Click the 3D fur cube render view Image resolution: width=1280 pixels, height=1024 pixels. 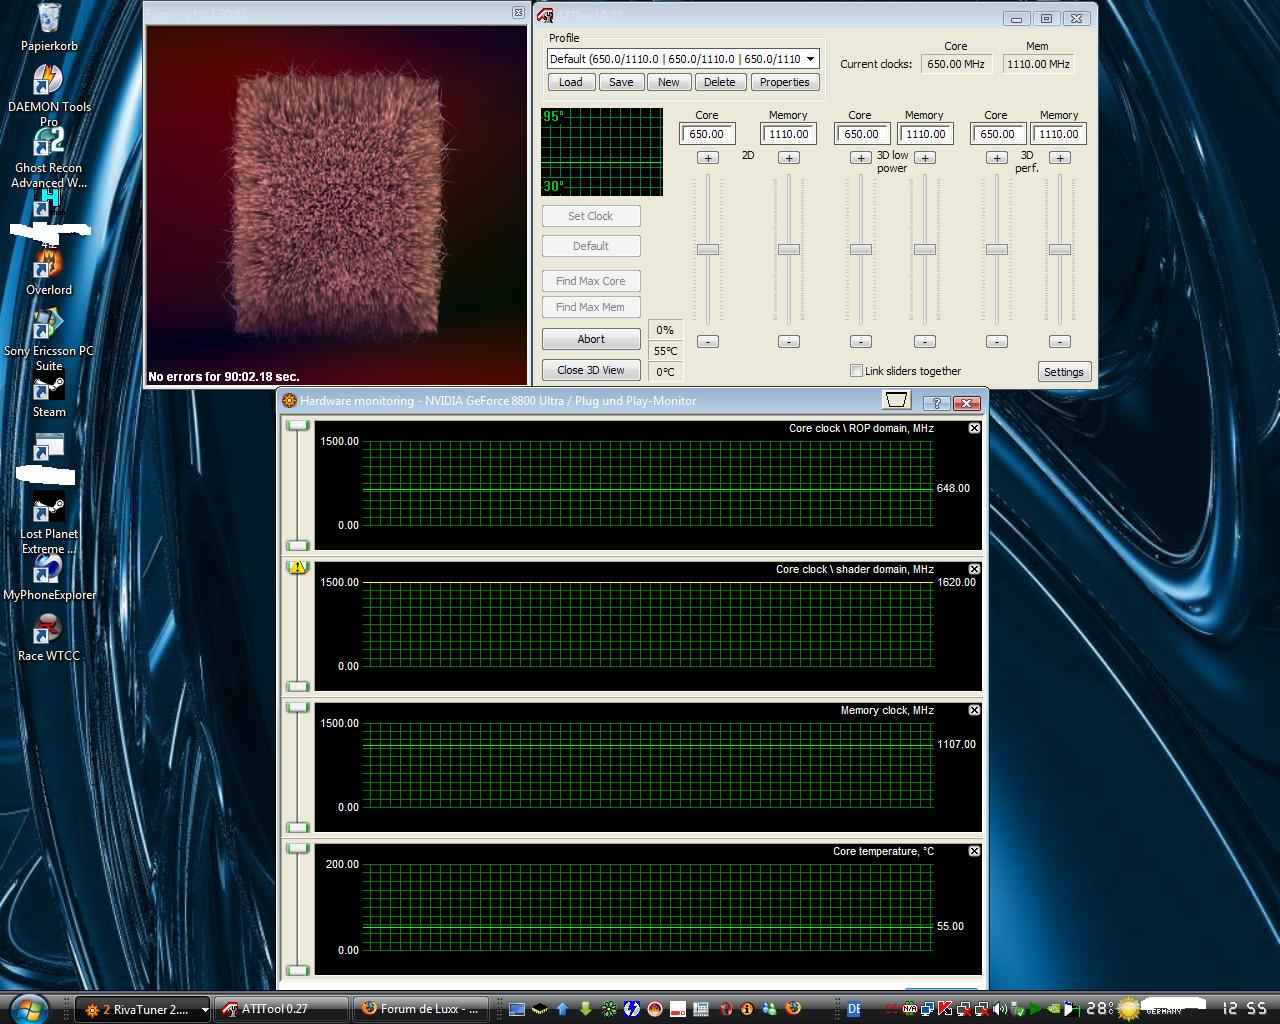pos(336,205)
